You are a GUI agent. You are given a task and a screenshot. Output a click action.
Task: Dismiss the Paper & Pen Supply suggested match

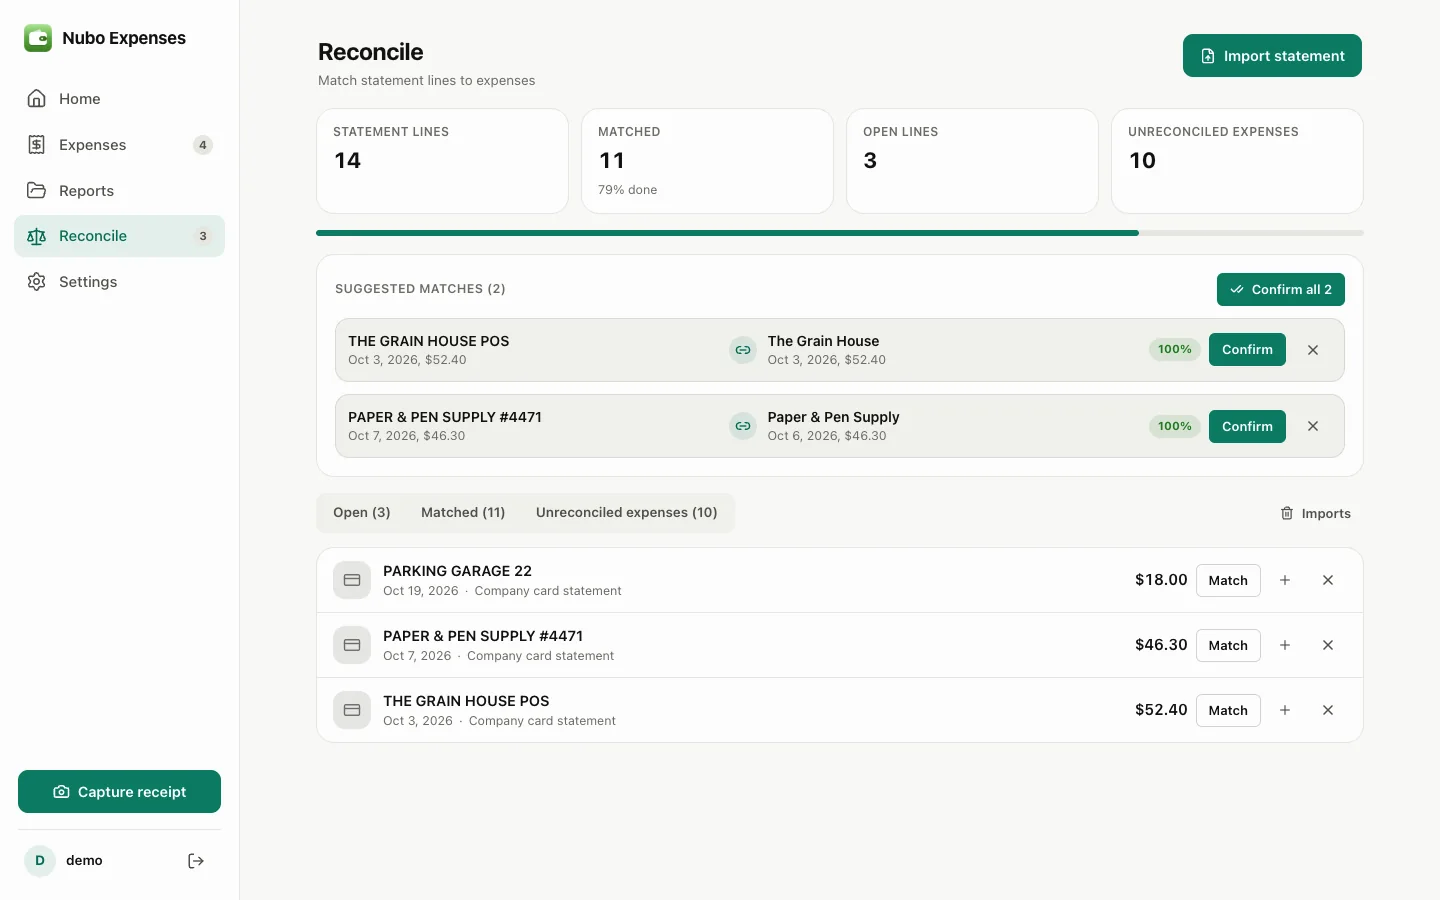click(1313, 426)
